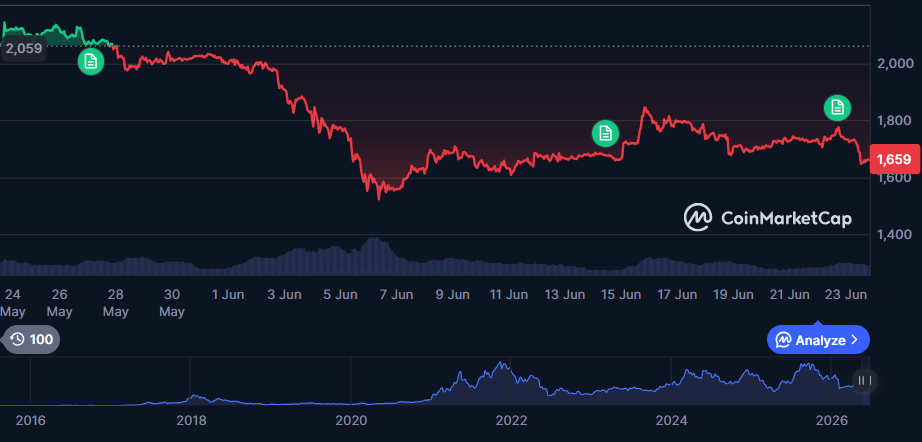Click the 30 May date label
Viewport: 922px width, 442px height.
[172, 303]
